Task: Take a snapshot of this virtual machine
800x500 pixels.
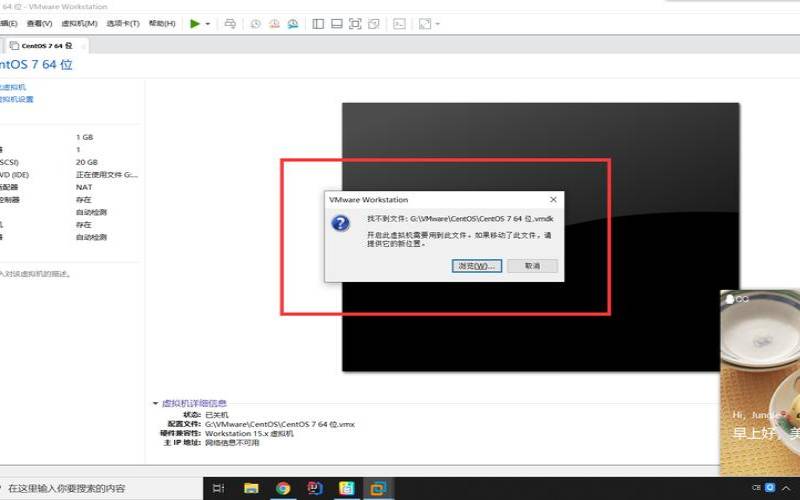Action: (x=256, y=23)
